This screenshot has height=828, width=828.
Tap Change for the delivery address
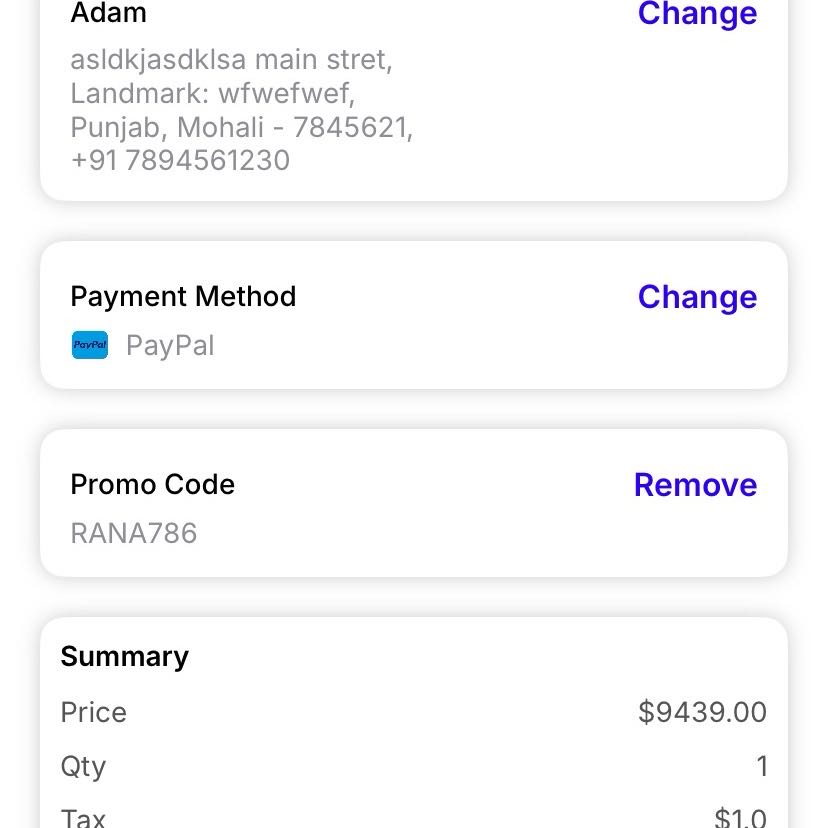click(697, 14)
